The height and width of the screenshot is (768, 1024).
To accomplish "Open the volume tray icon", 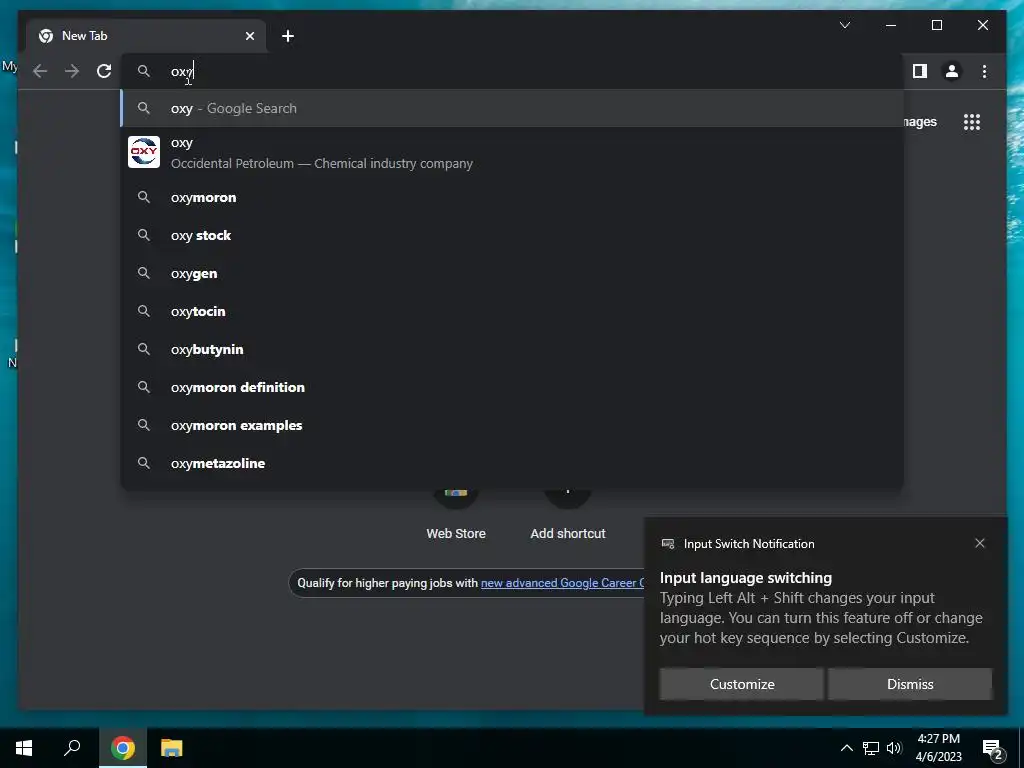I will pos(894,748).
